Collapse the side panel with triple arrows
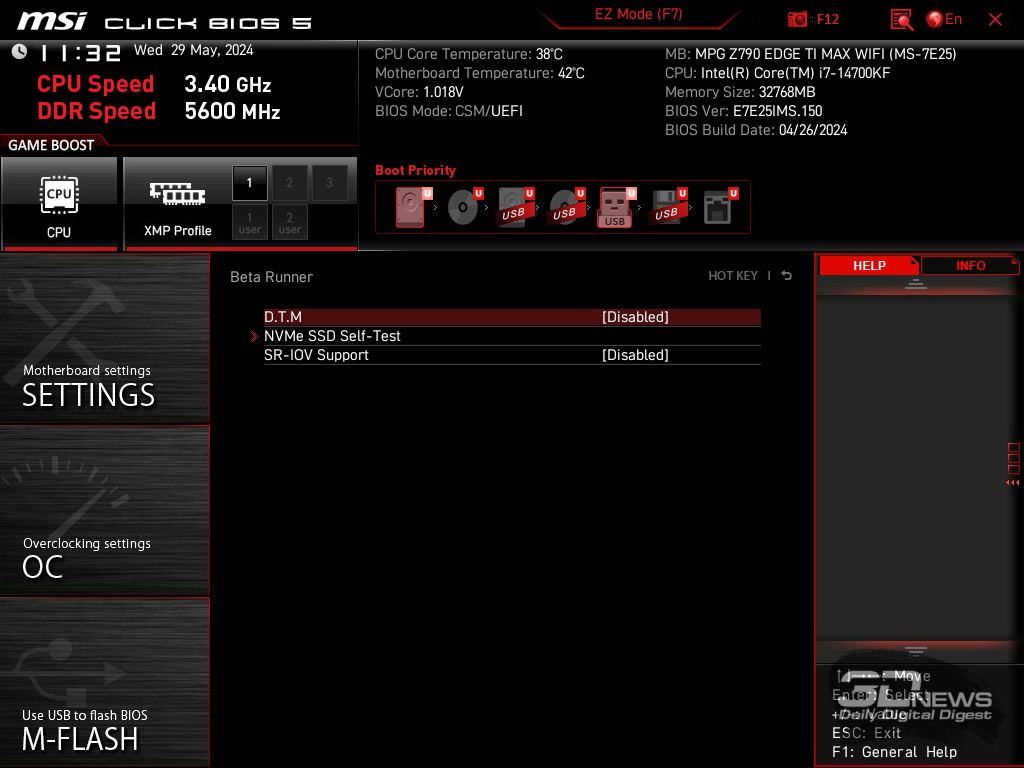This screenshot has height=768, width=1024. click(1013, 483)
